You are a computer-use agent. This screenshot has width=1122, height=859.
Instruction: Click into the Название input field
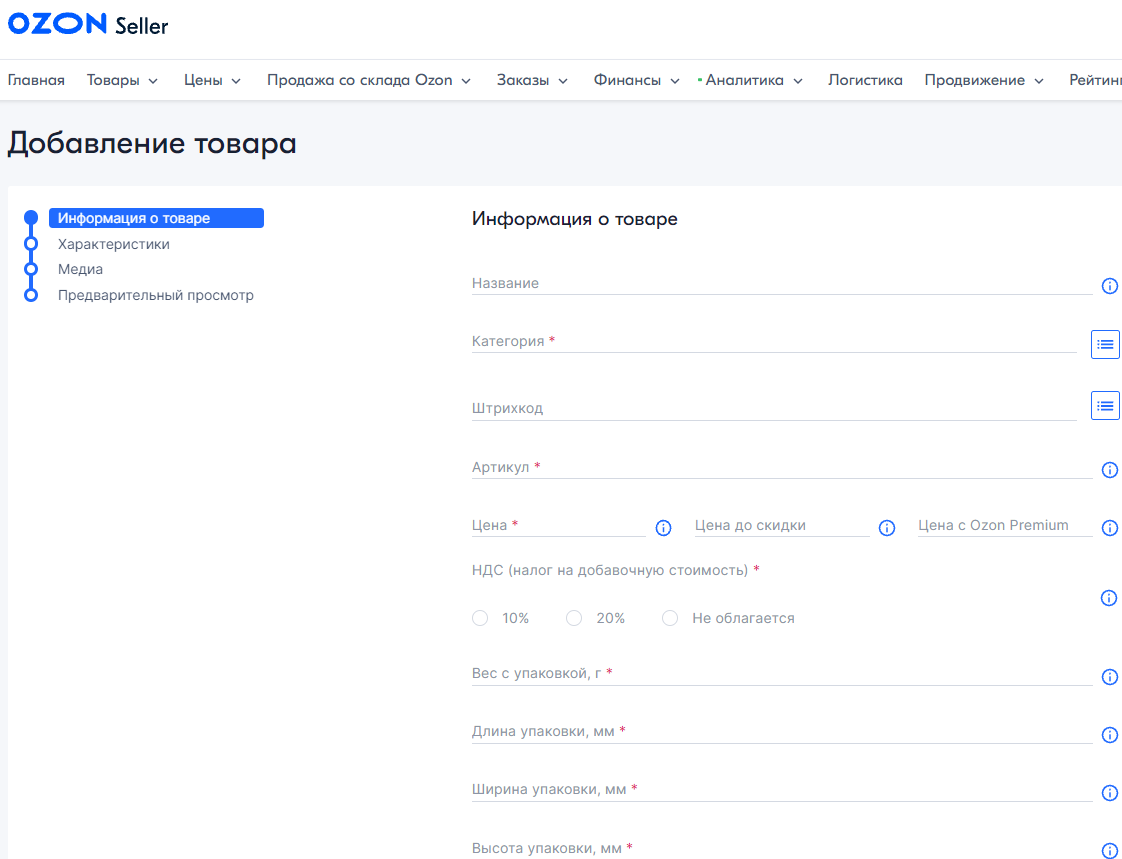pyautogui.click(x=780, y=284)
